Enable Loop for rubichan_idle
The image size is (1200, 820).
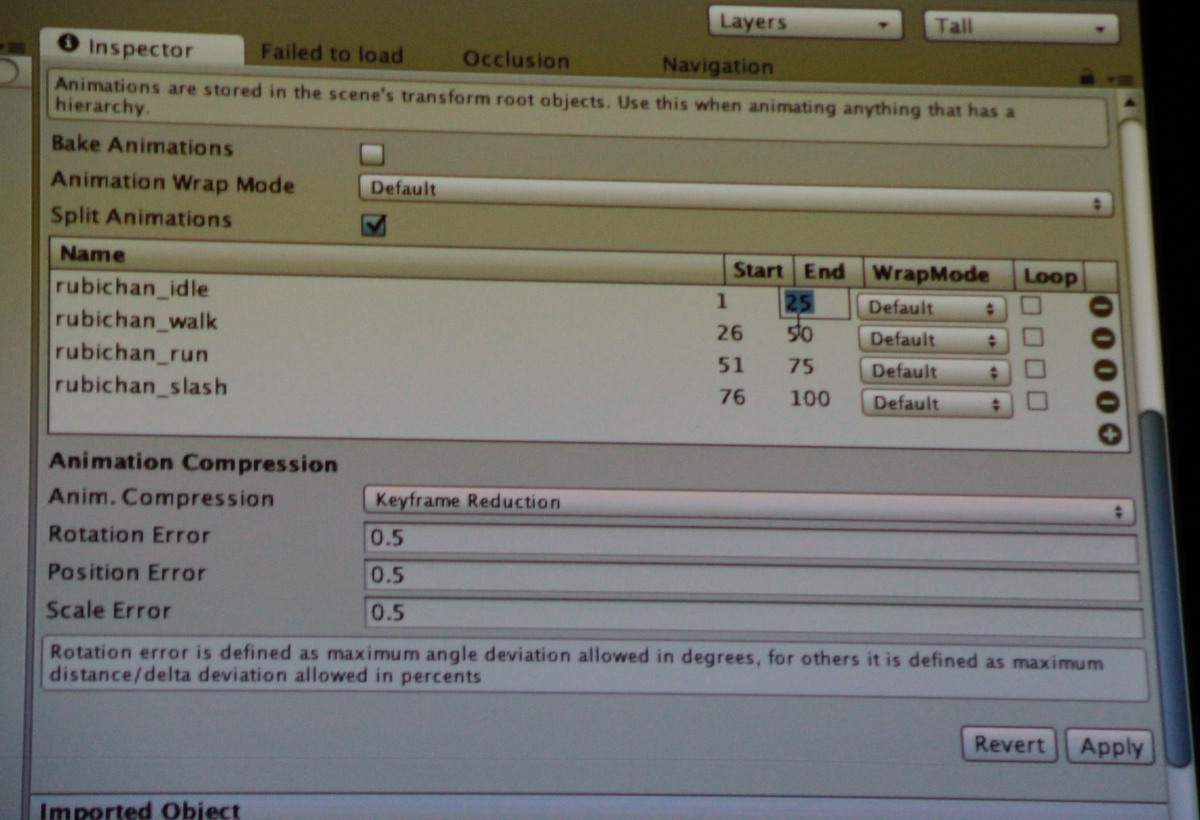(x=1030, y=305)
